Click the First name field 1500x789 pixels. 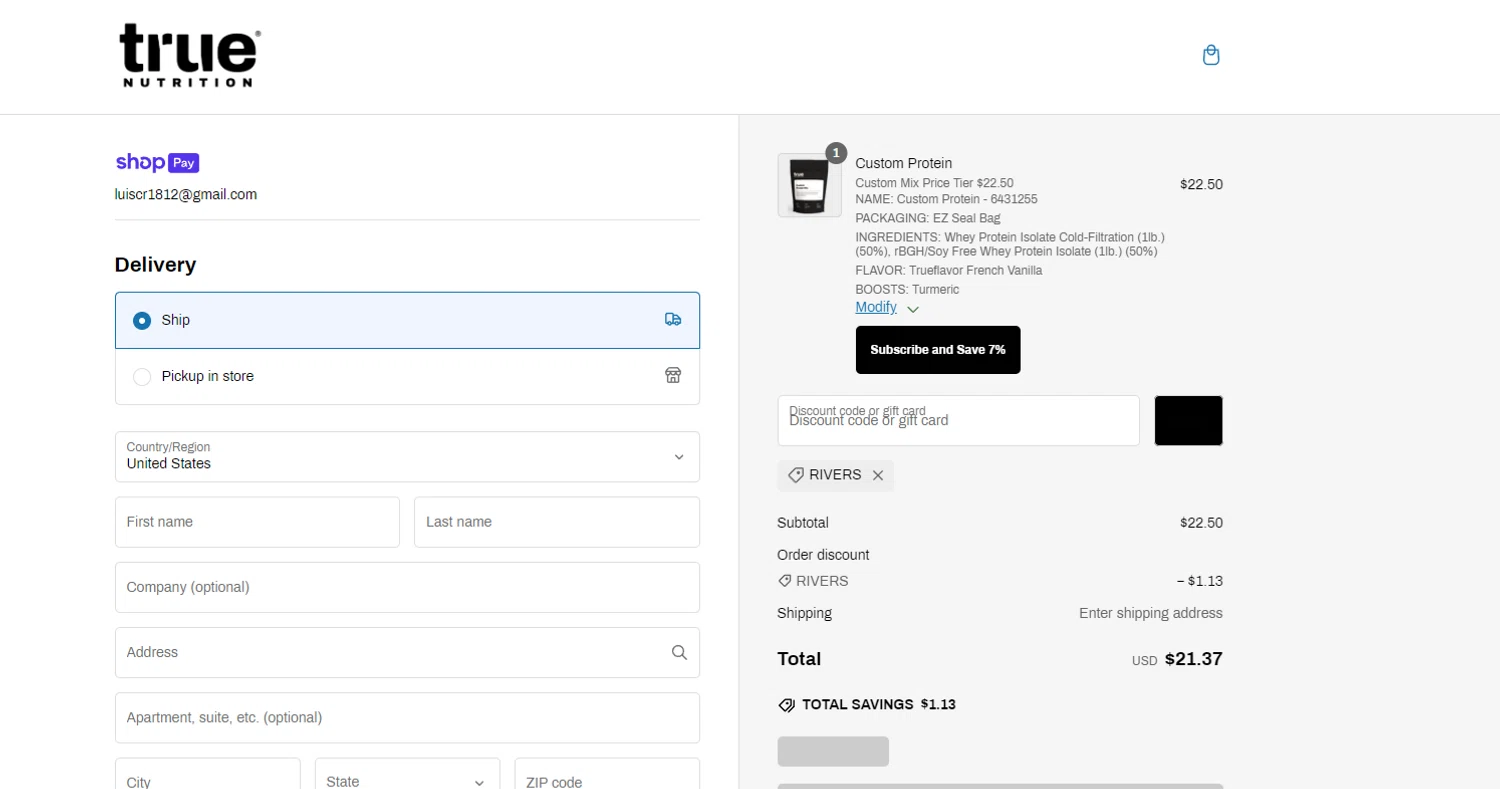point(257,522)
